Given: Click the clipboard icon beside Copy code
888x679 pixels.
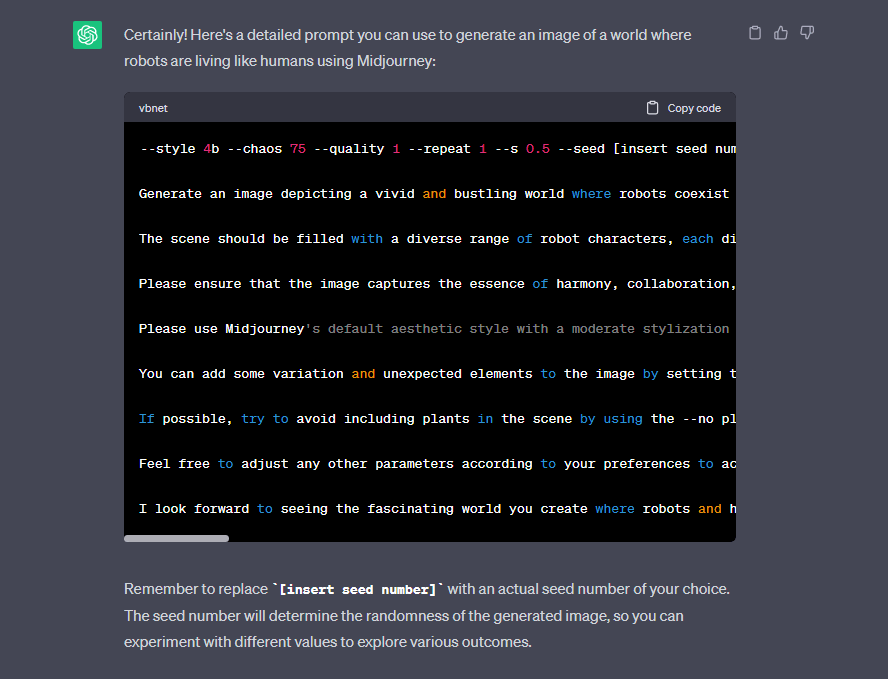Looking at the screenshot, I should click(651, 107).
